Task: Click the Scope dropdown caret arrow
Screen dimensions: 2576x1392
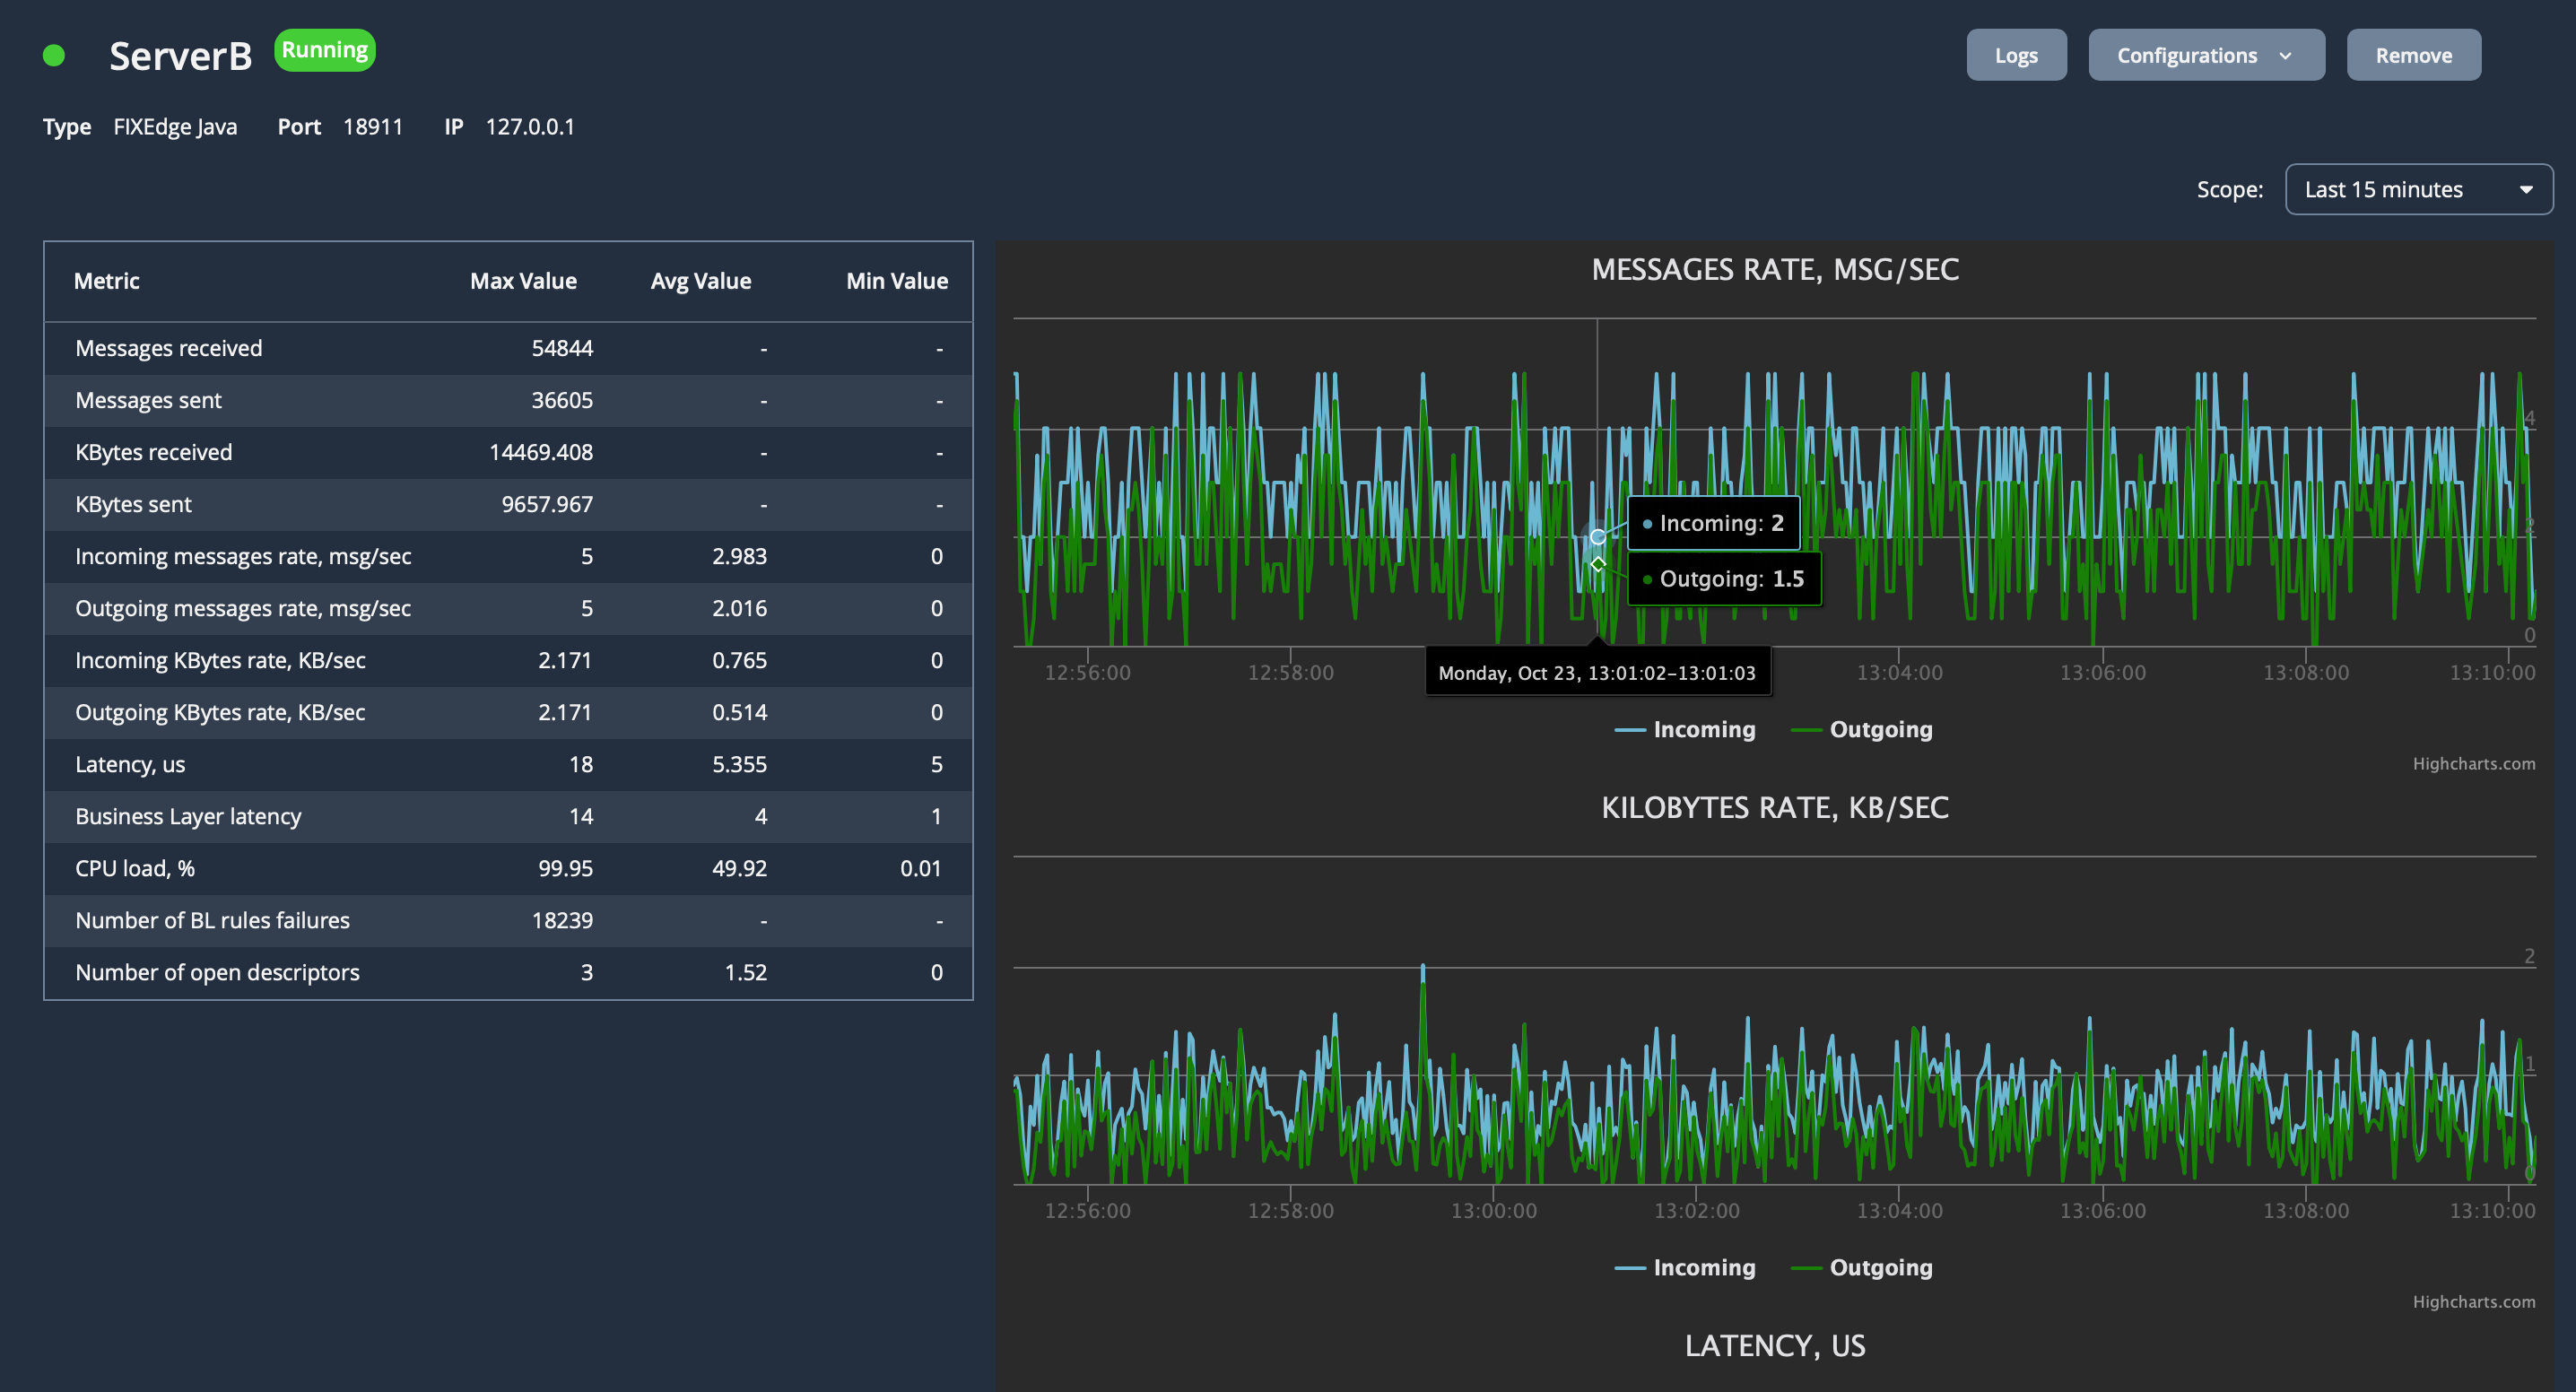Action: pos(2526,190)
